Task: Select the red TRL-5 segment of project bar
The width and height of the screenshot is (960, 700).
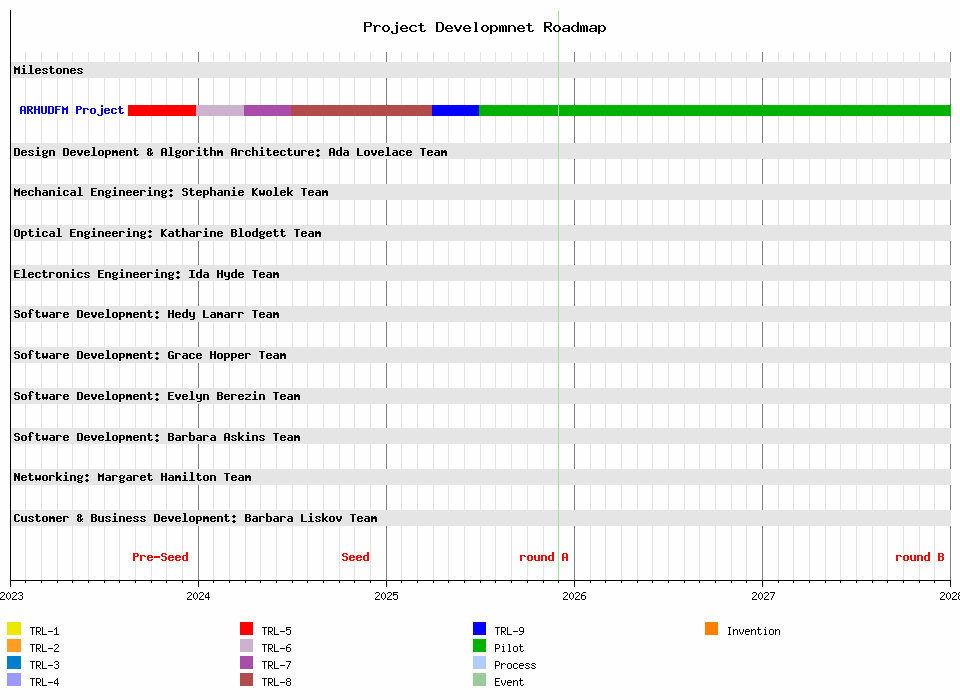Action: click(x=162, y=110)
